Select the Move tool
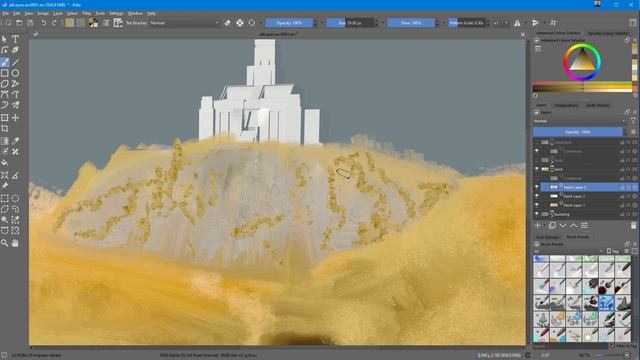 pyautogui.click(x=15, y=118)
